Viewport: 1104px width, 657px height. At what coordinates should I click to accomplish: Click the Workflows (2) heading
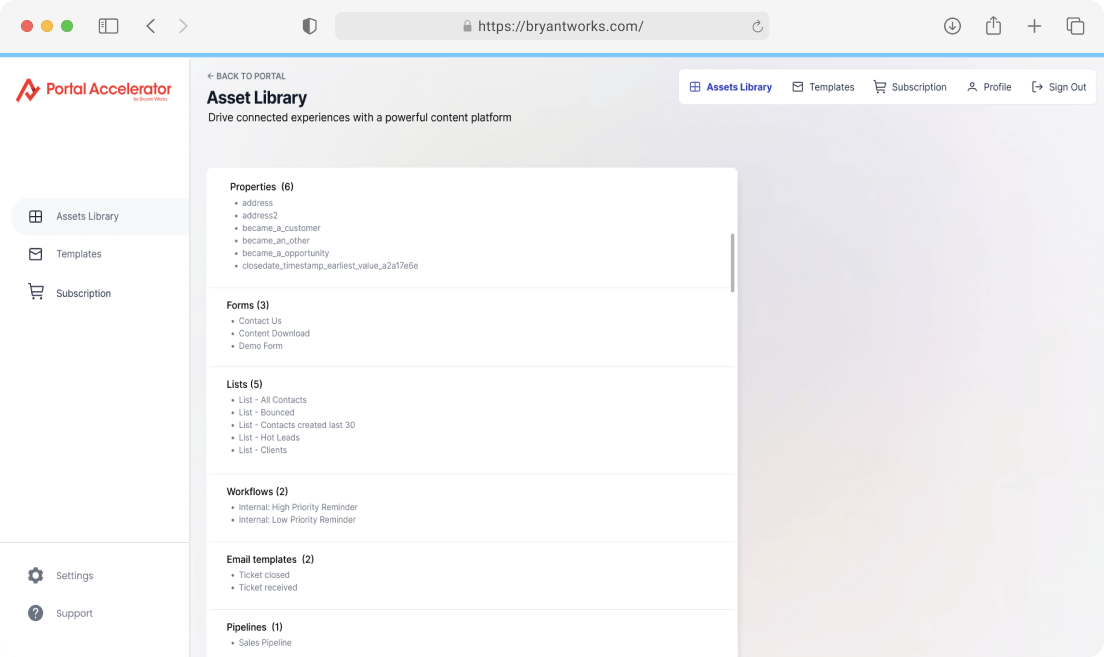pyautogui.click(x=257, y=492)
